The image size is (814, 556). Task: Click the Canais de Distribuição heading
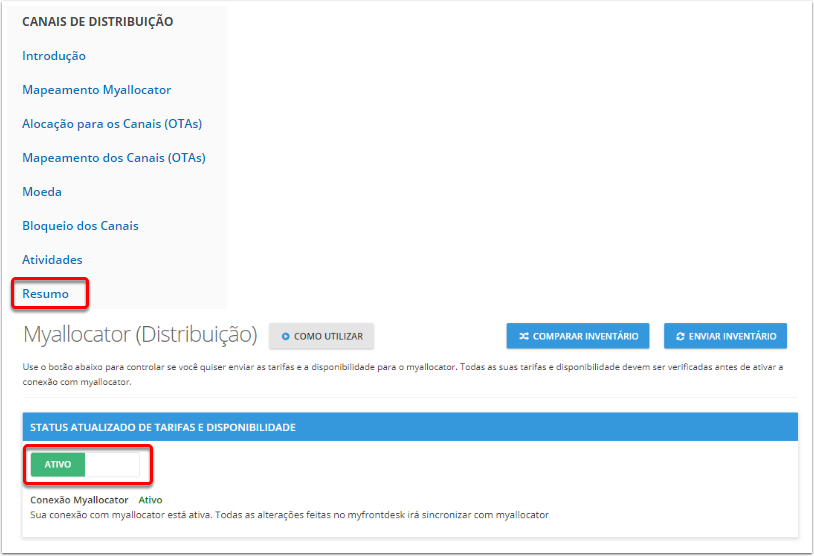(98, 22)
